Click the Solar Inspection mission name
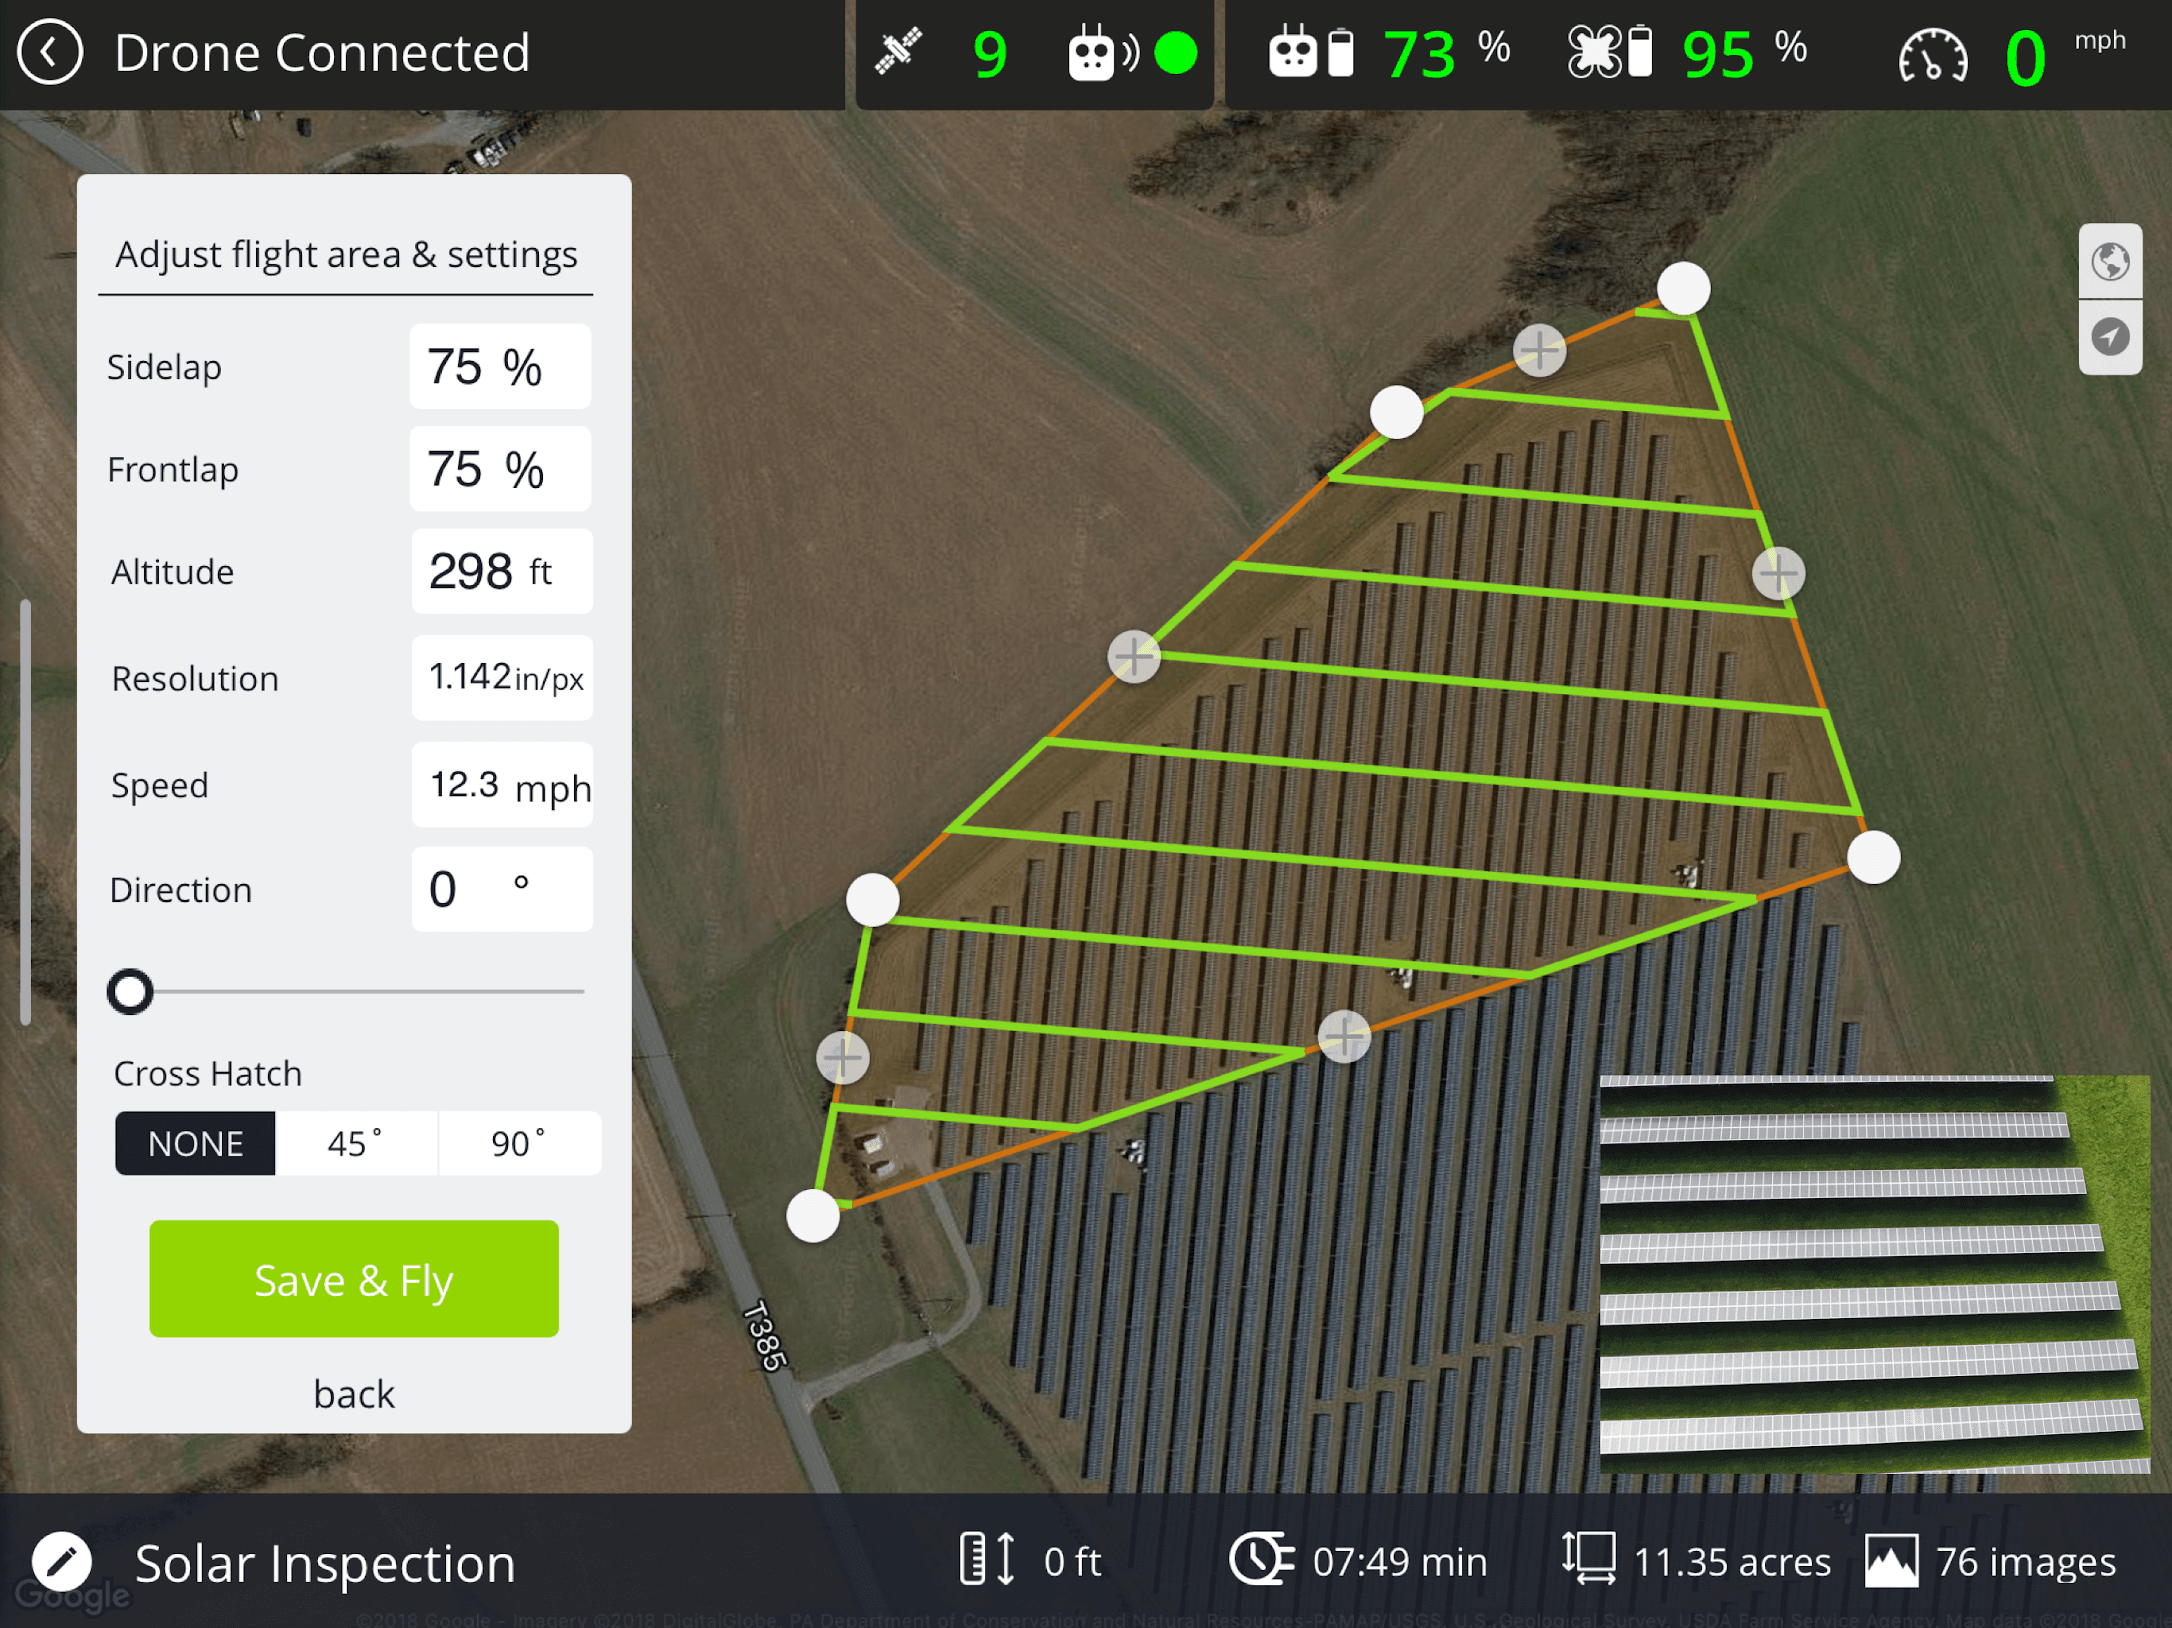 (325, 1563)
